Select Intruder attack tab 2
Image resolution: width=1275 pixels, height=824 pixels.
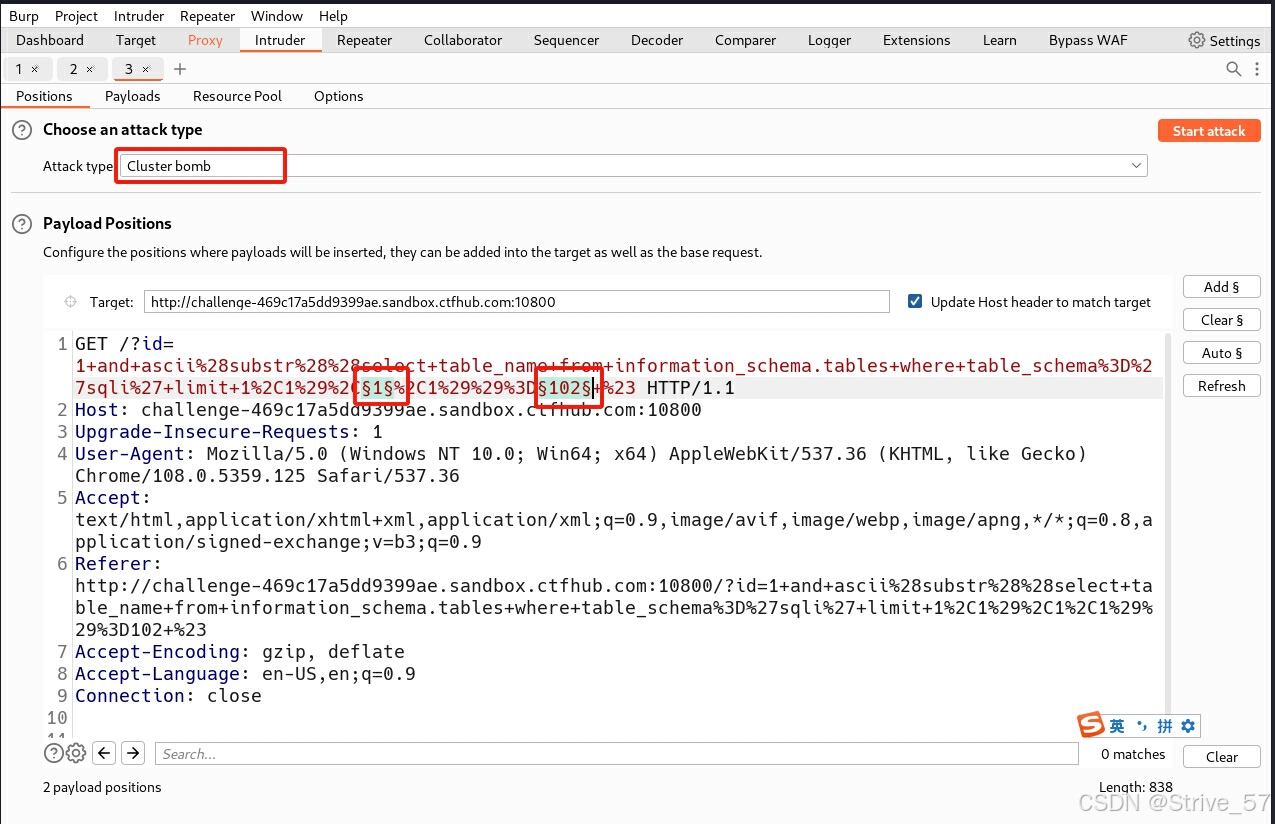73,69
